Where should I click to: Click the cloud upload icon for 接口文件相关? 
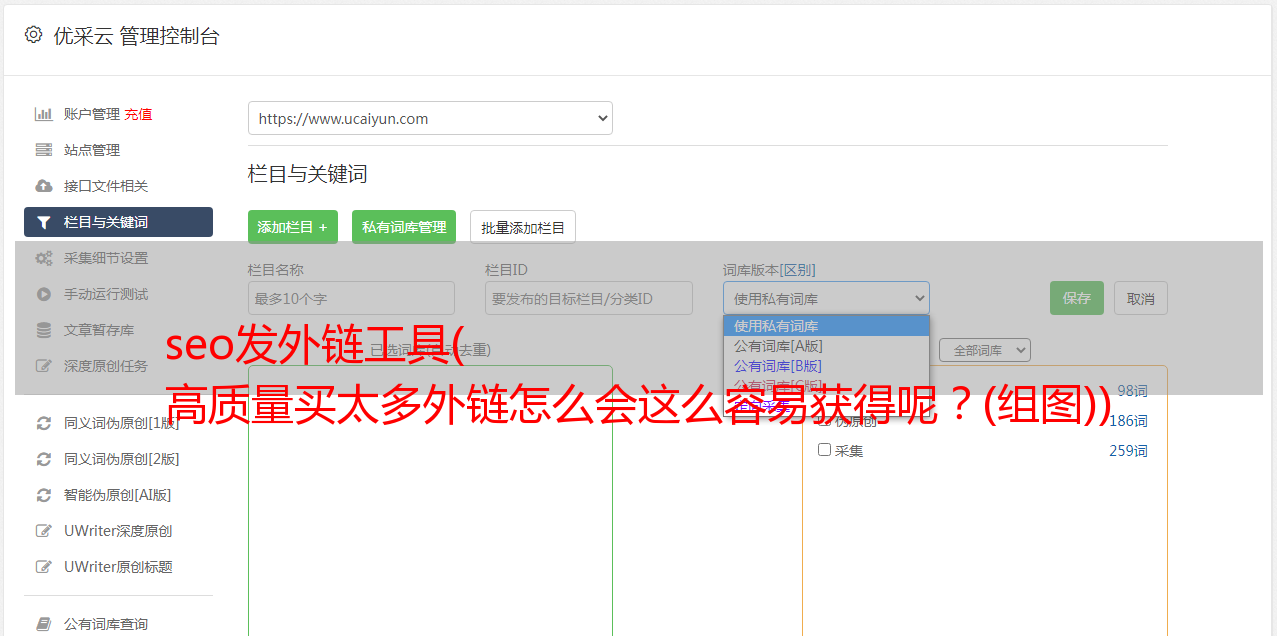point(43,186)
